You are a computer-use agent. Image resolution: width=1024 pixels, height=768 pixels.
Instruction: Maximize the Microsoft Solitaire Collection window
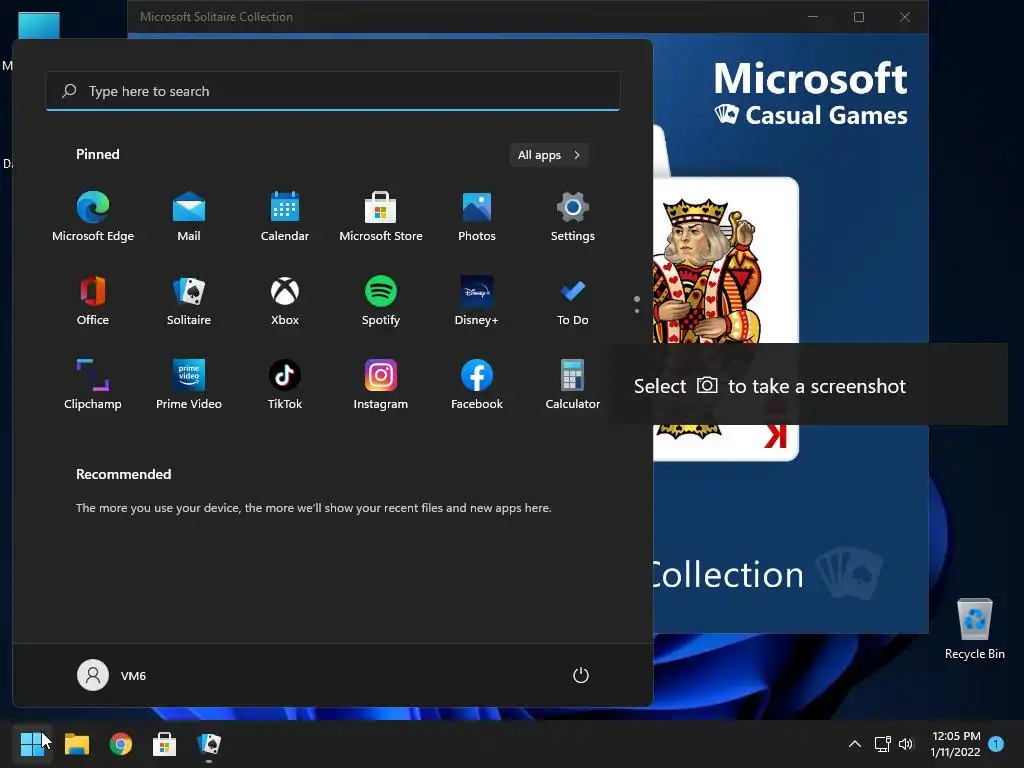pos(859,17)
